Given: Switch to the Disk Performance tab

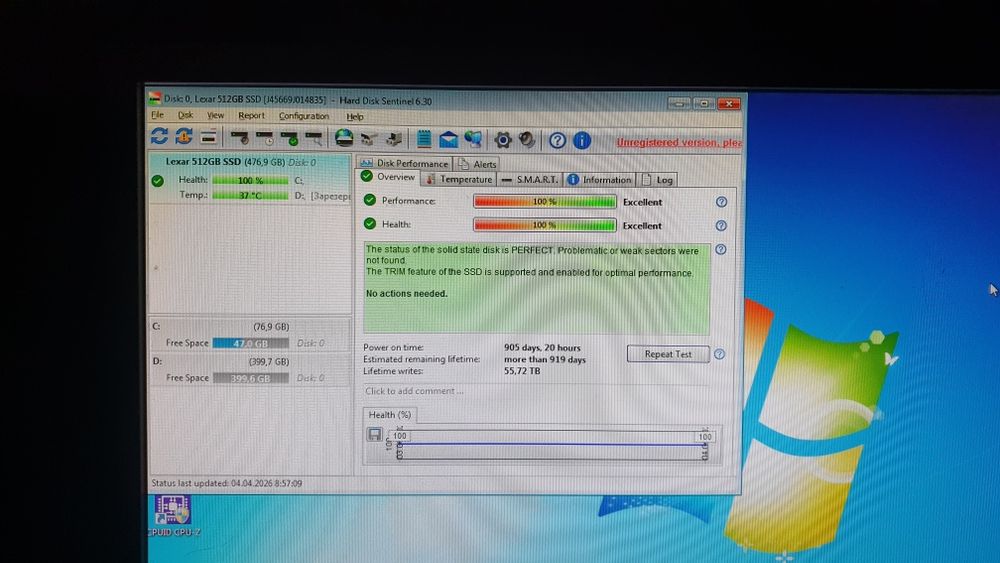Looking at the screenshot, I should click(404, 163).
